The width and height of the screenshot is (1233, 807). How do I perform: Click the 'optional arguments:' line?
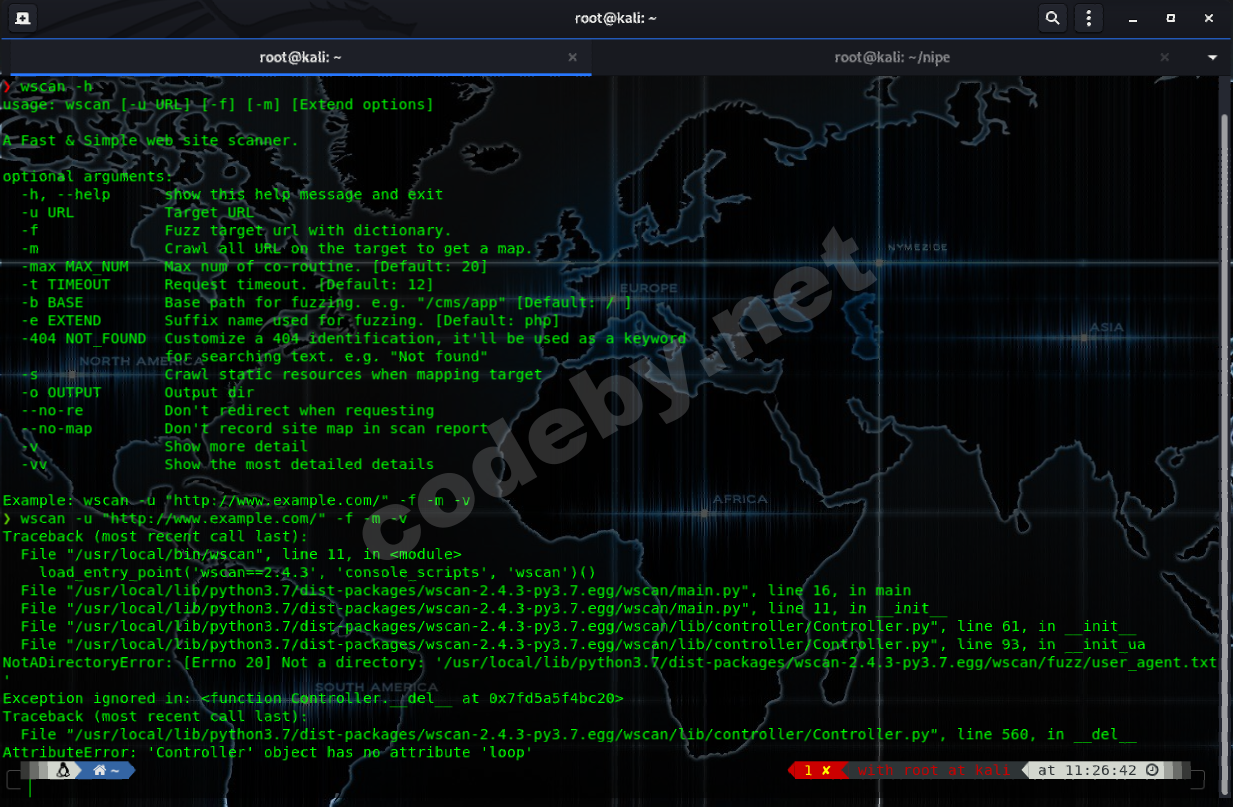point(88,176)
